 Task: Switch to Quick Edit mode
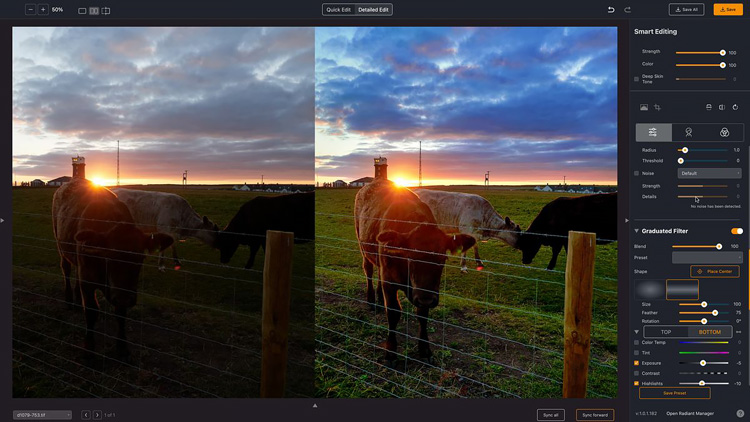tap(339, 10)
